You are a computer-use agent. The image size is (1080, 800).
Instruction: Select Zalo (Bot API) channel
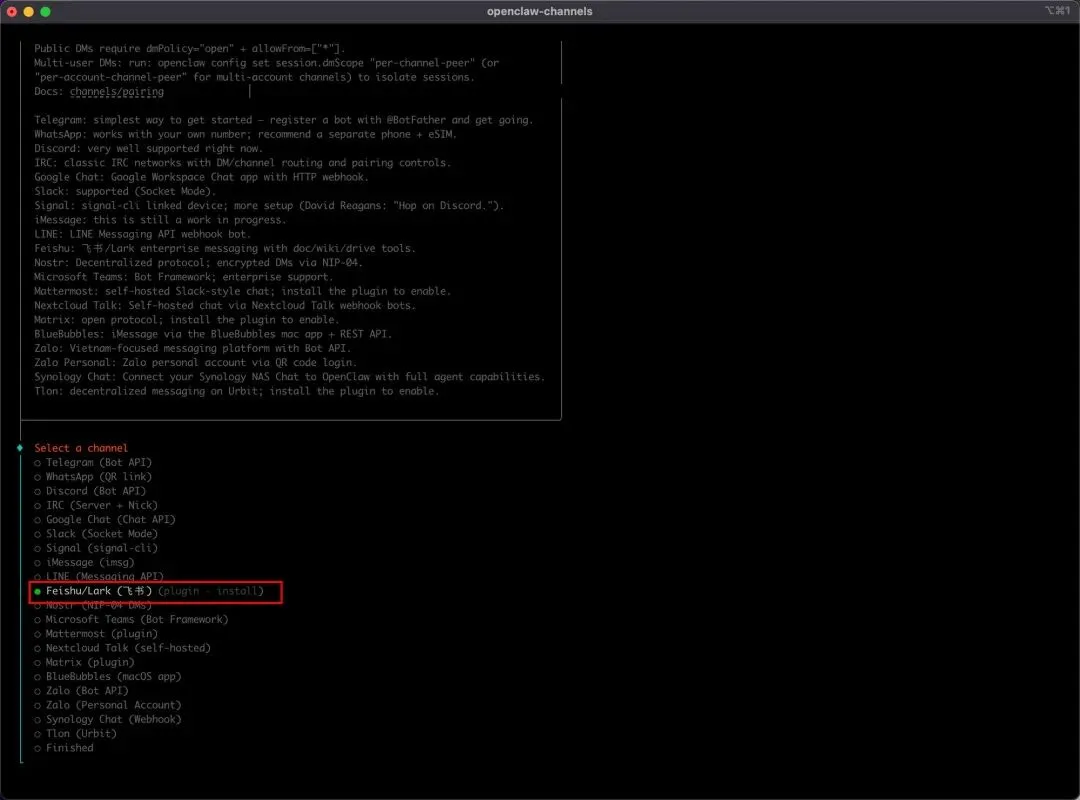(x=81, y=691)
